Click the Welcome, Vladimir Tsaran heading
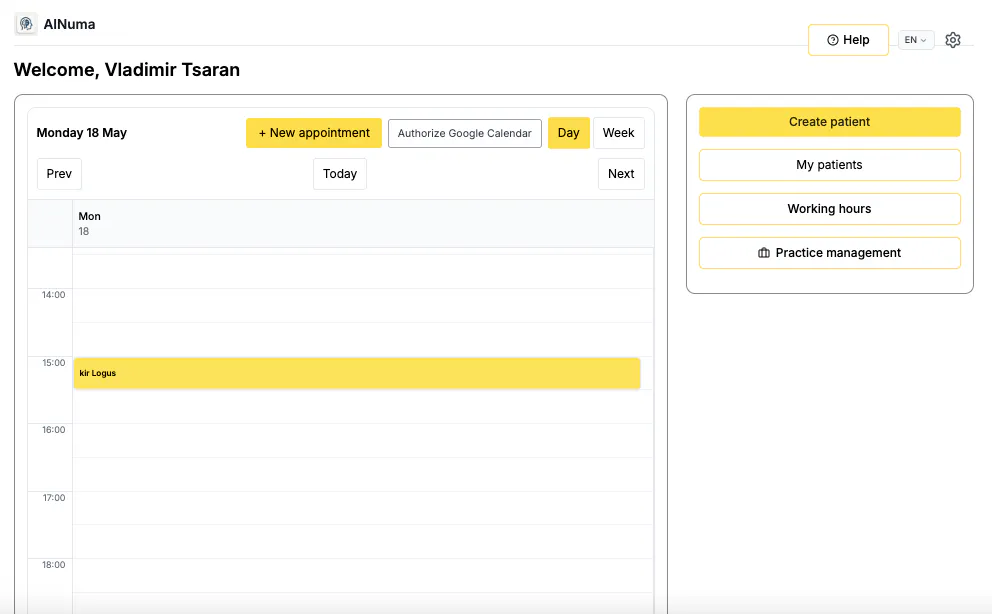This screenshot has height=614, width=992. coord(127,70)
